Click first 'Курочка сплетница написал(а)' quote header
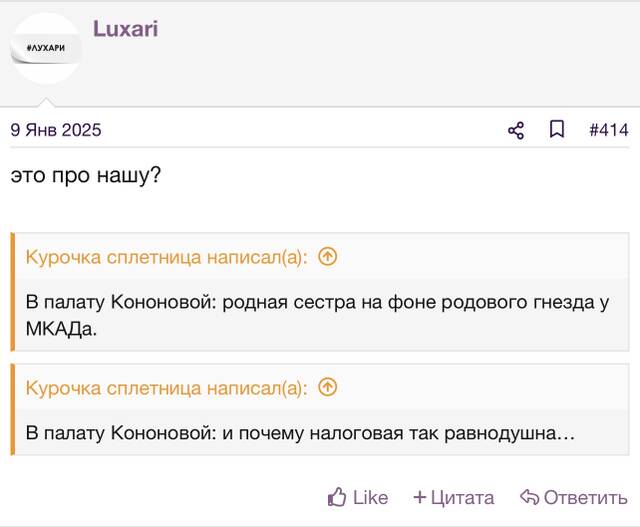This screenshot has height=527, width=640. coord(167,258)
